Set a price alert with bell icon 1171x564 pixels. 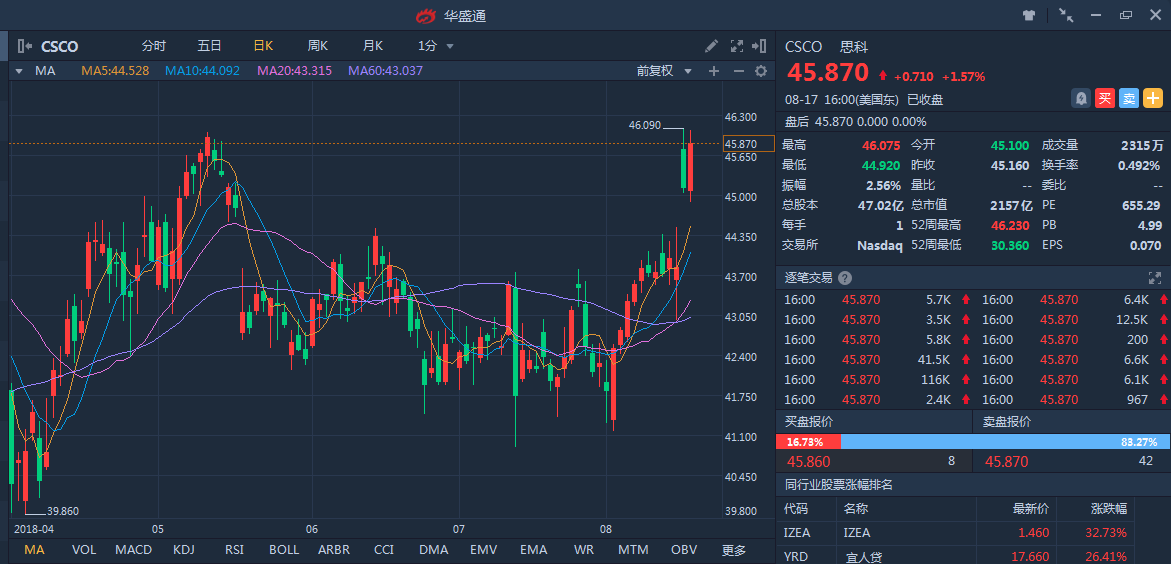coord(1081,98)
